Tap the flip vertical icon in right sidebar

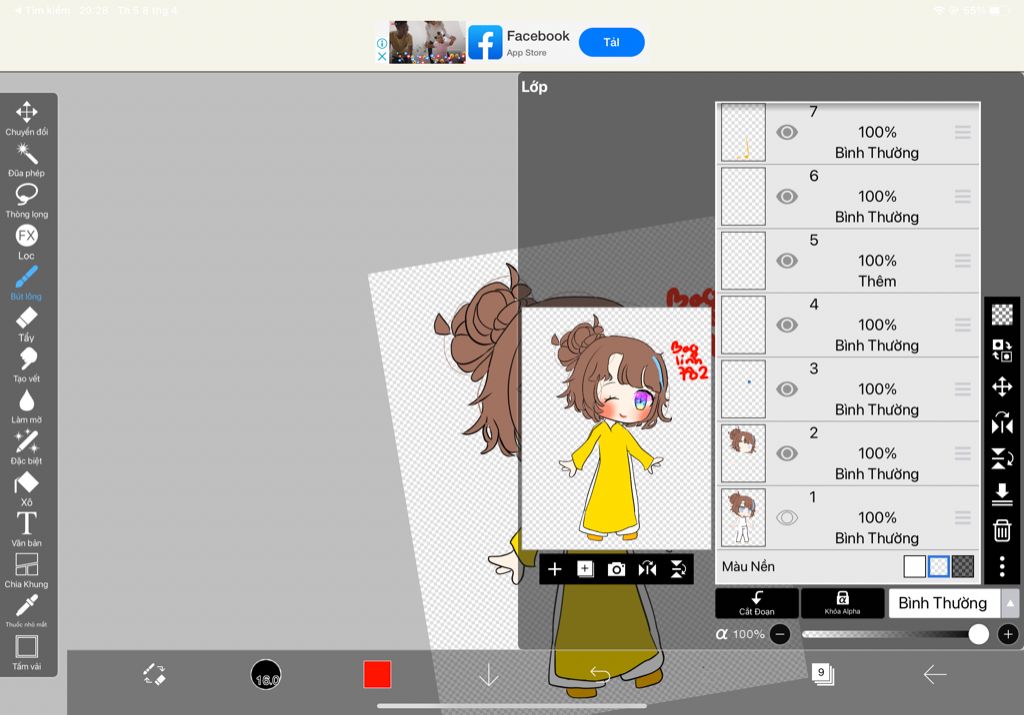[x=1002, y=458]
